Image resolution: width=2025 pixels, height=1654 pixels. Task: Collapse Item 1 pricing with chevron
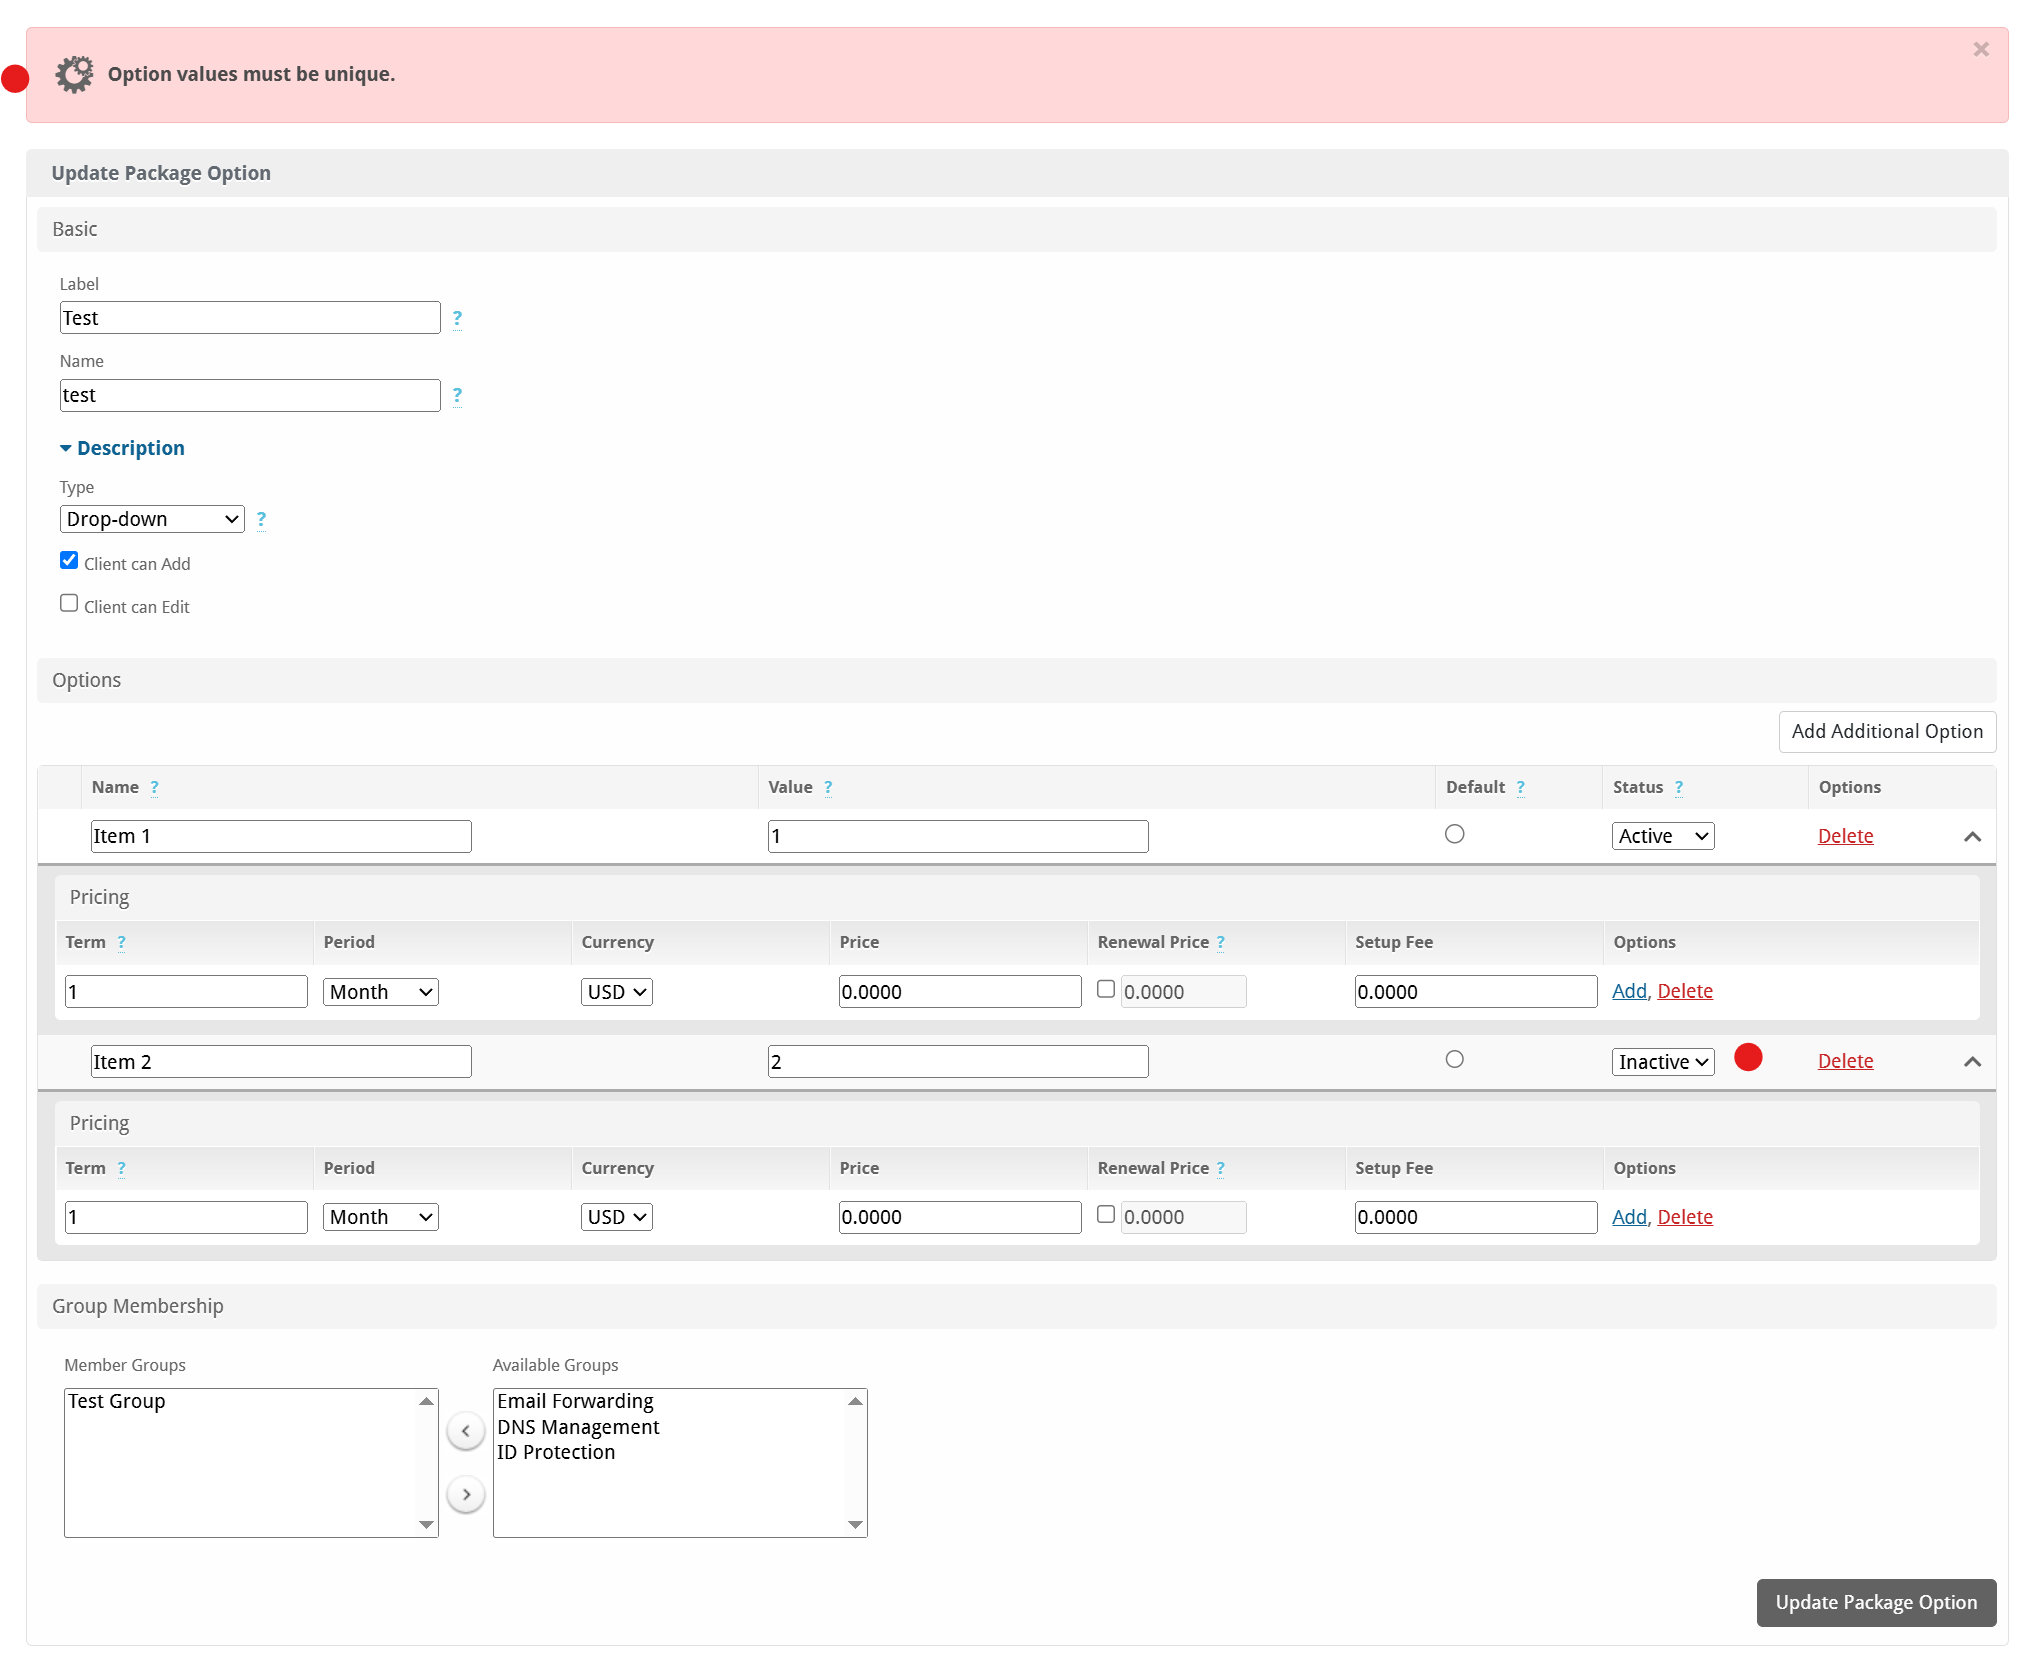[x=1972, y=837]
